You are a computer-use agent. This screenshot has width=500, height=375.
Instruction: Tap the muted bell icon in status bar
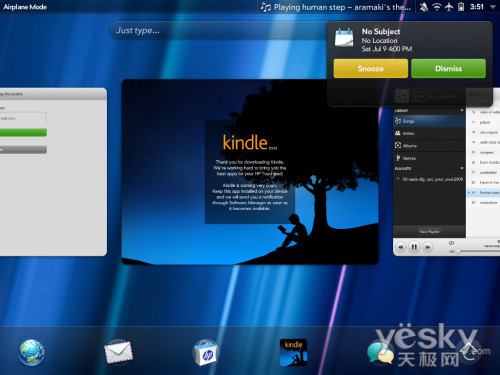(x=424, y=7)
